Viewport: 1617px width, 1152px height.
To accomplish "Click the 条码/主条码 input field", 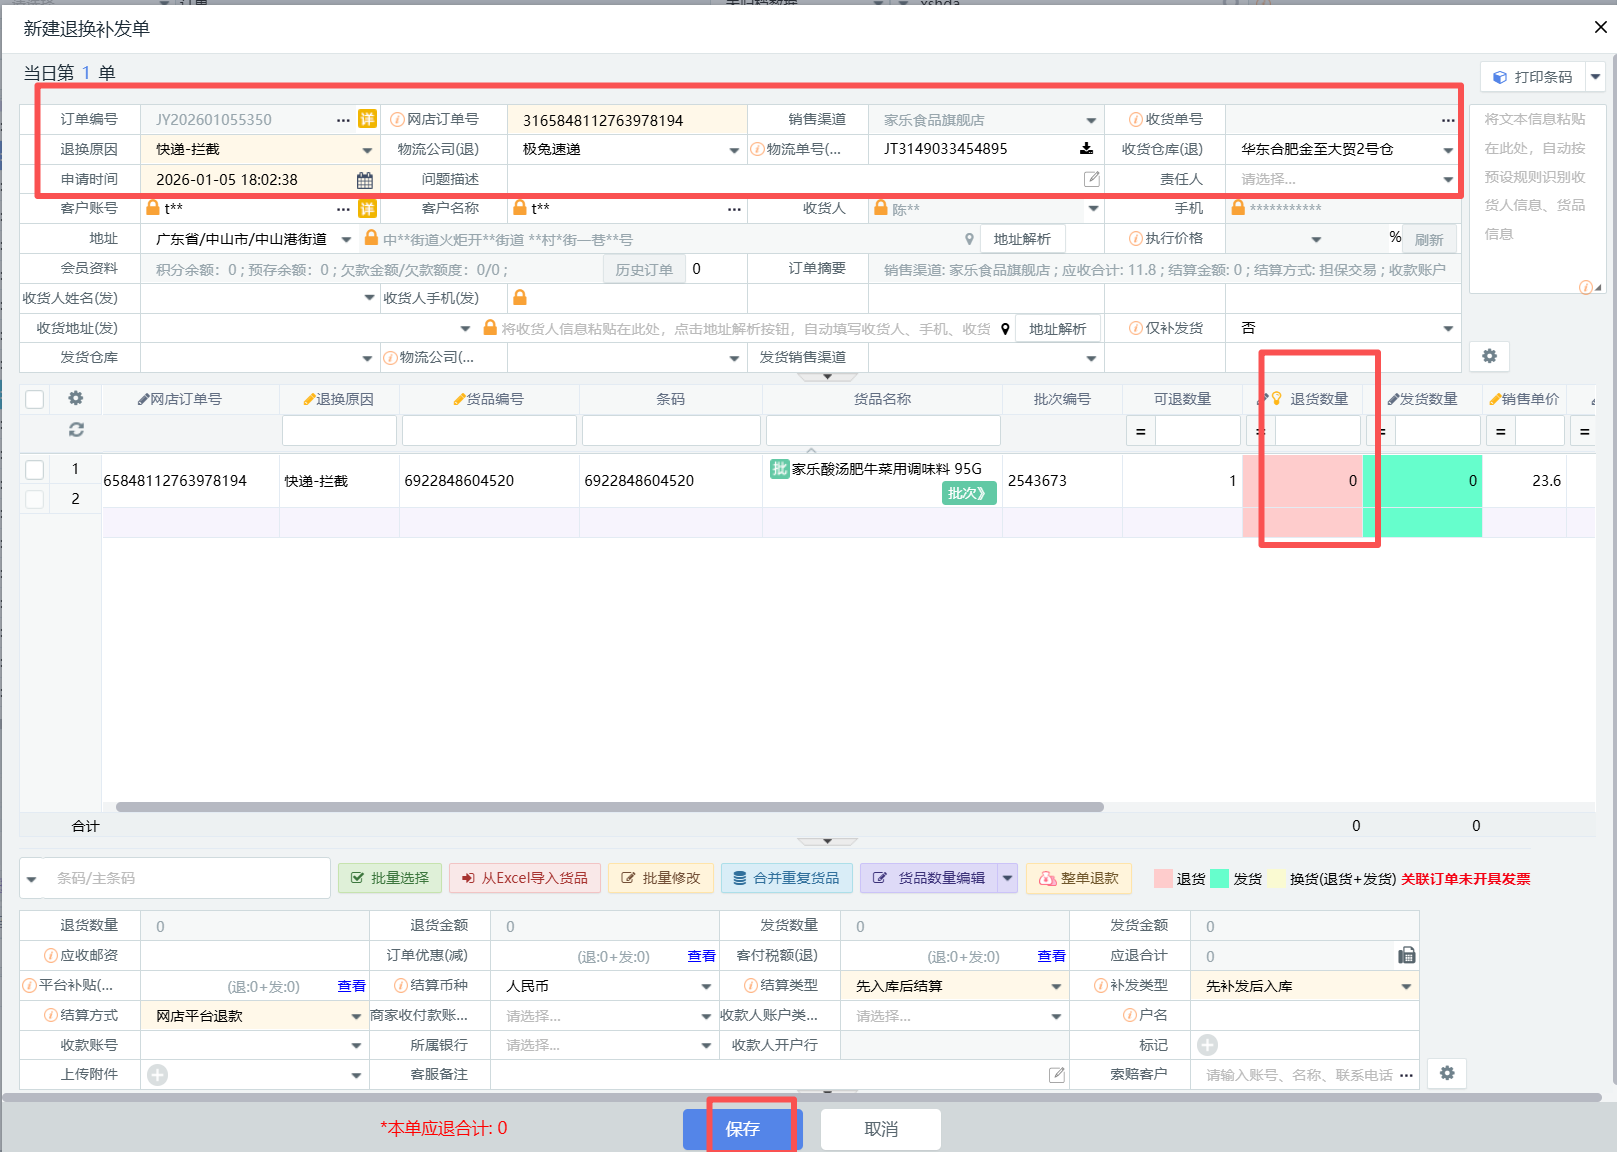I will tap(187, 878).
